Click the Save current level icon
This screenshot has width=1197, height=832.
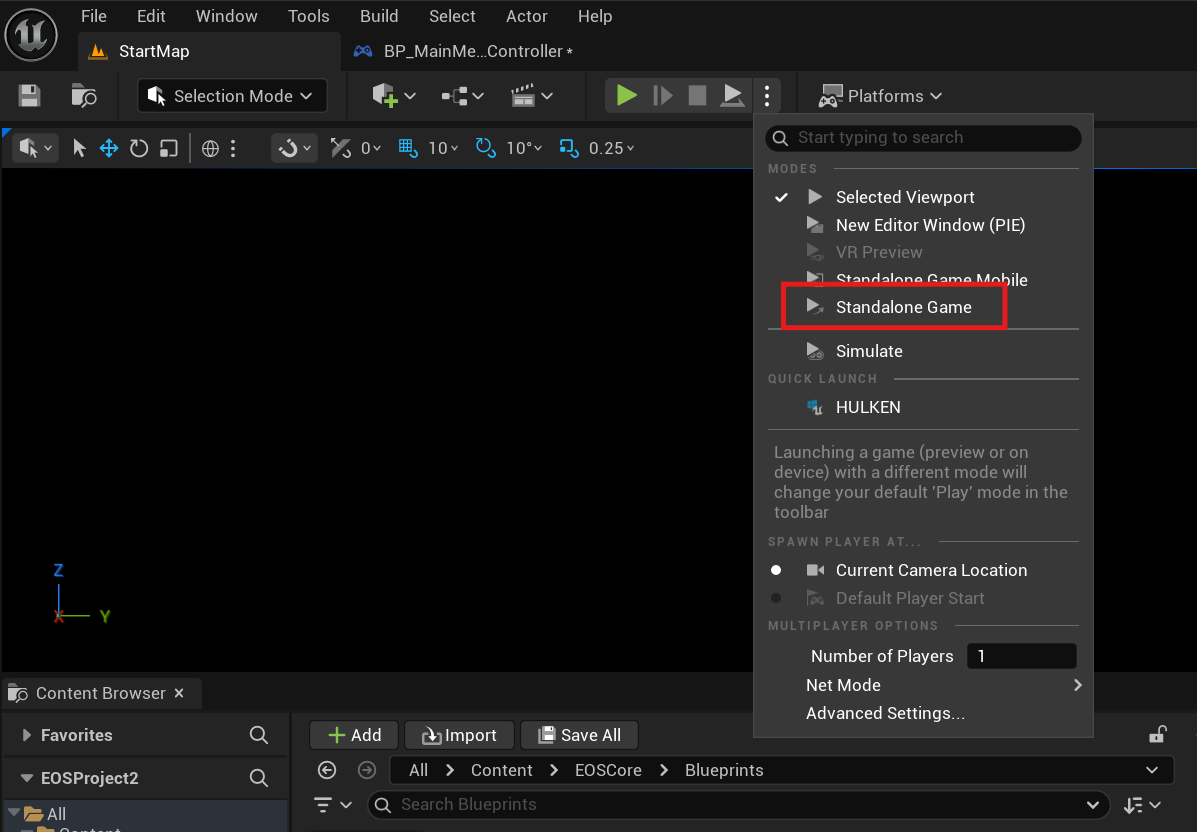click(30, 96)
